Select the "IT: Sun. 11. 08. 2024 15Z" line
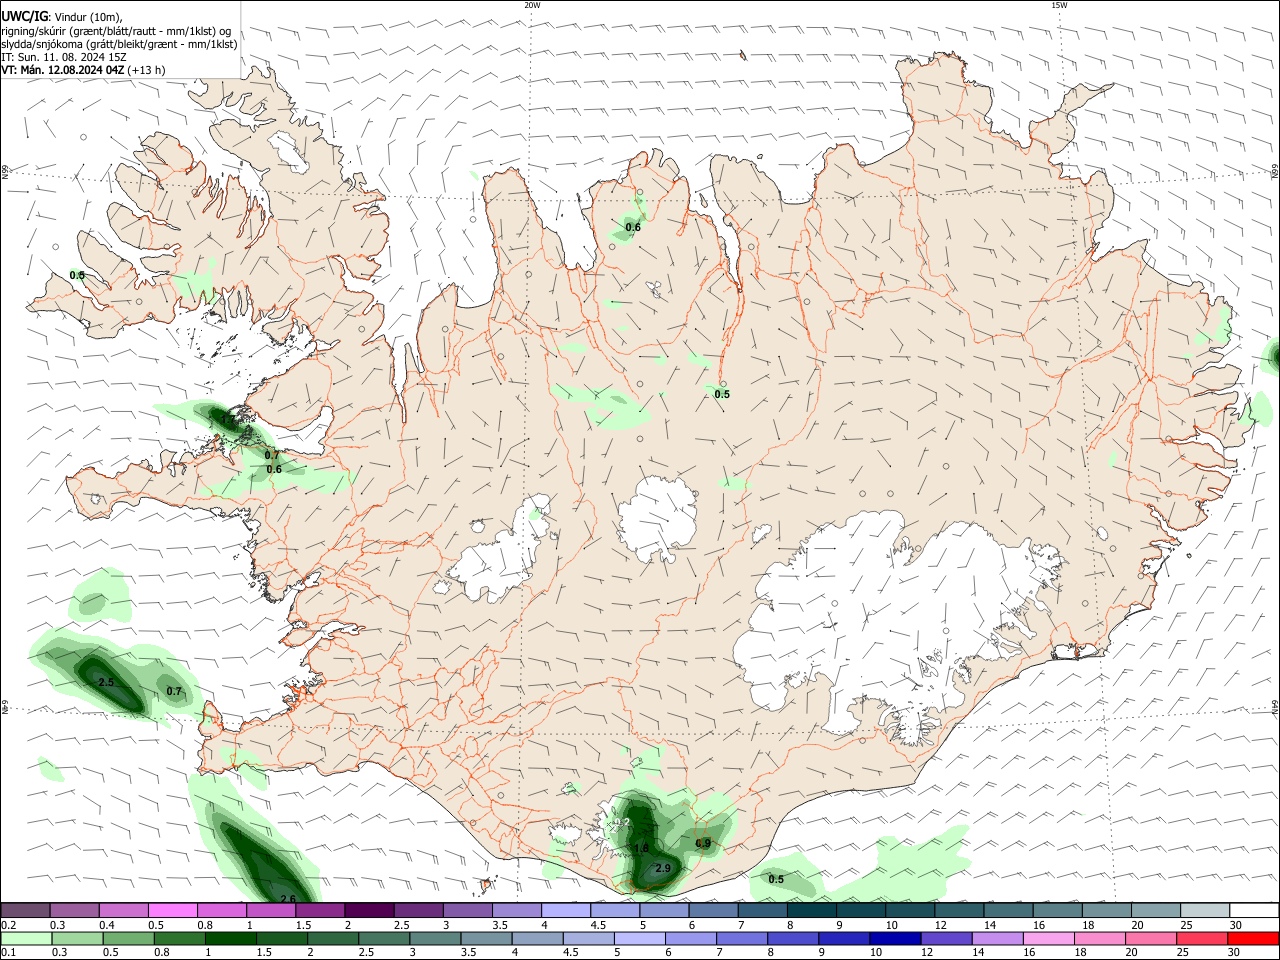 [63, 57]
